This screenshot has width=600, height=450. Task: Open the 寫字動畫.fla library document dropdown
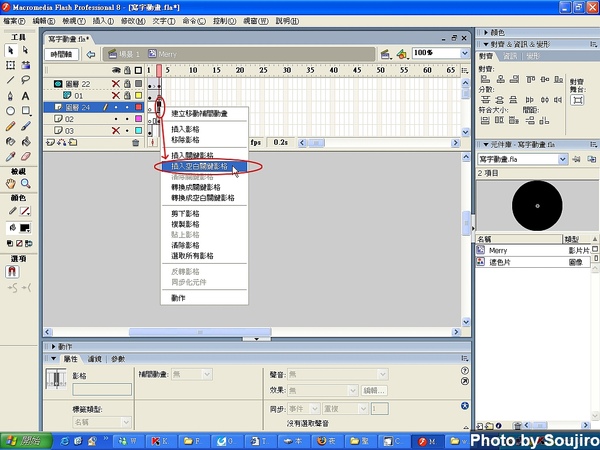(564, 159)
